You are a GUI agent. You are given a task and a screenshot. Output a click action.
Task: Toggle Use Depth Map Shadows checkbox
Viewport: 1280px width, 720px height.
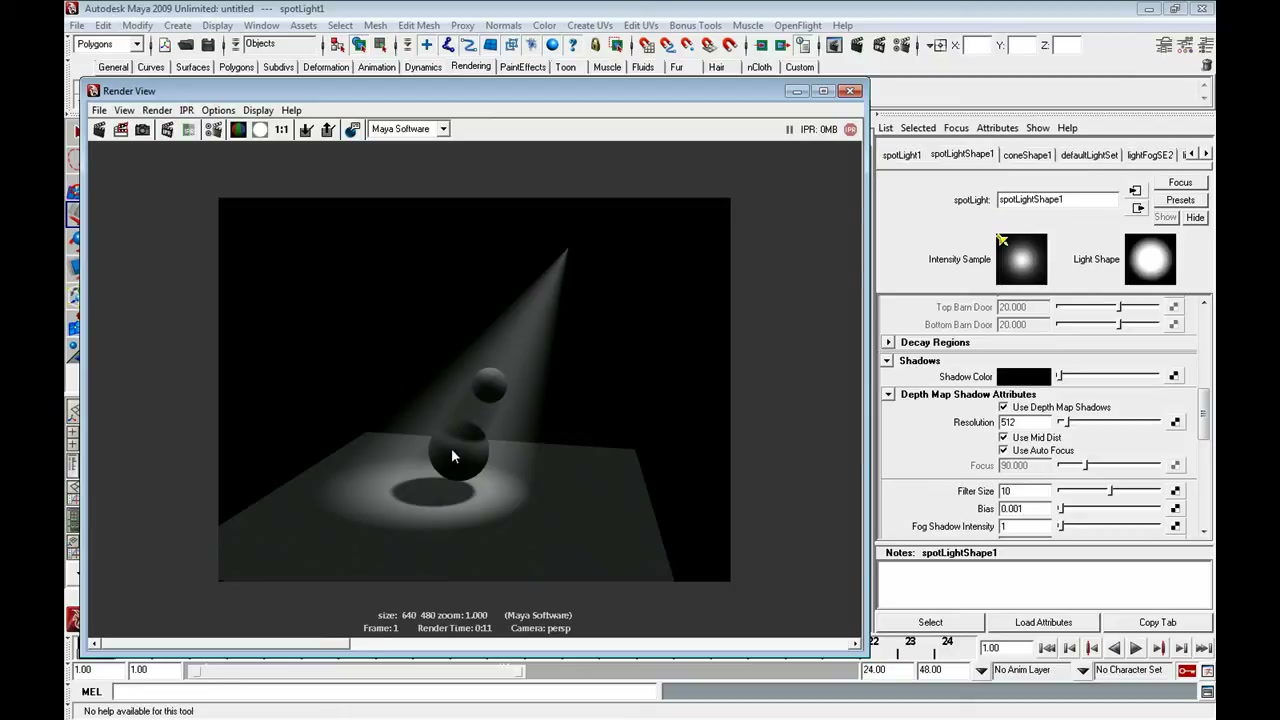(1003, 407)
